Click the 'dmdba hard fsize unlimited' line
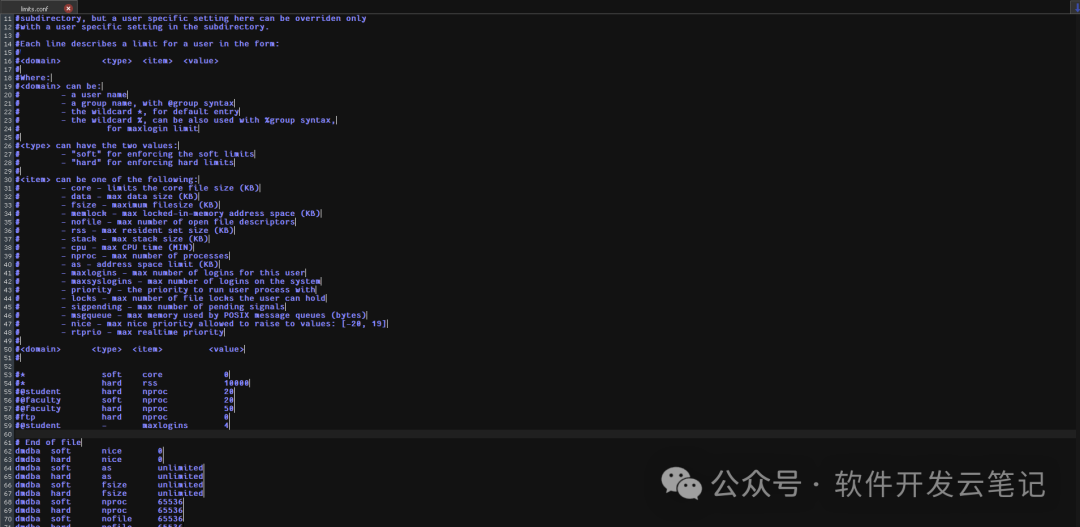Image resolution: width=1080 pixels, height=527 pixels. (x=110, y=493)
